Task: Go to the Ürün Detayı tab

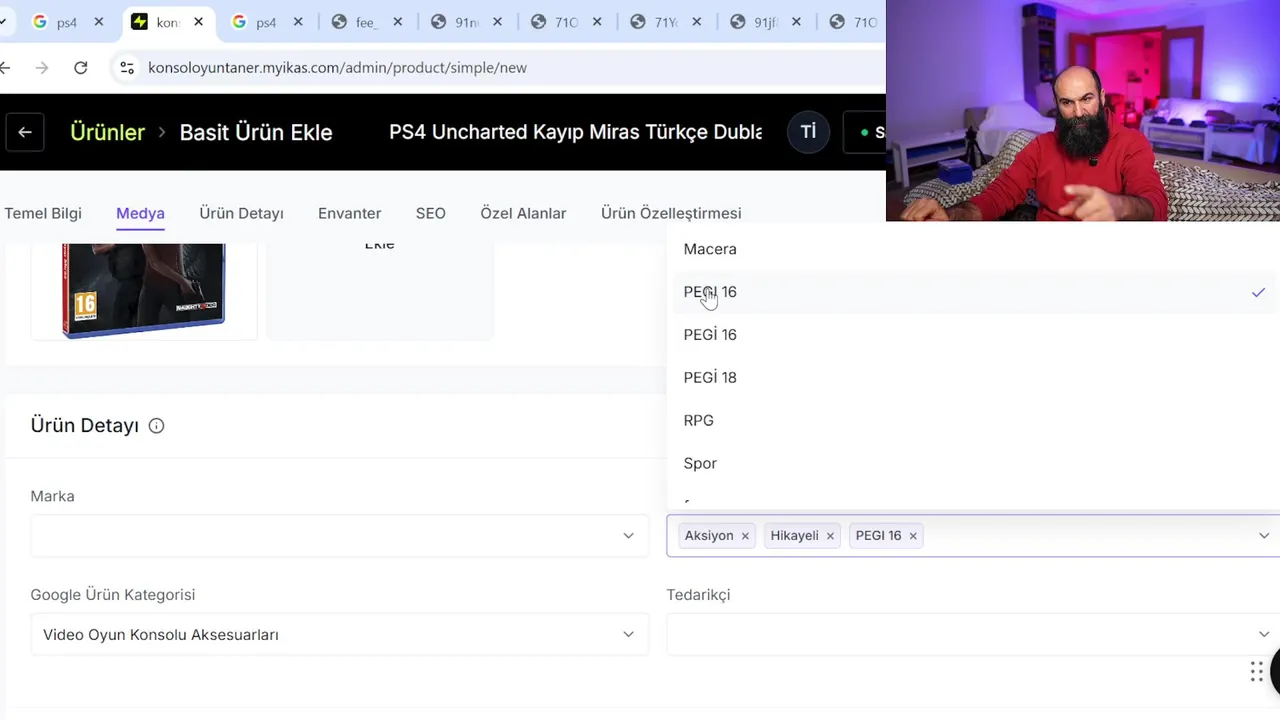Action: tap(241, 213)
